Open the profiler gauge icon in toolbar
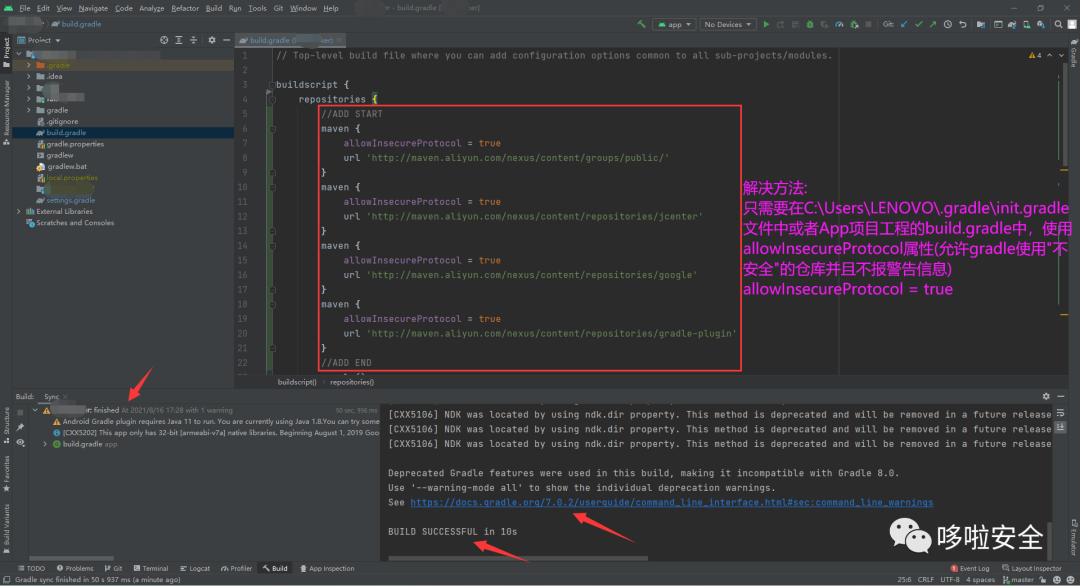 (839, 24)
